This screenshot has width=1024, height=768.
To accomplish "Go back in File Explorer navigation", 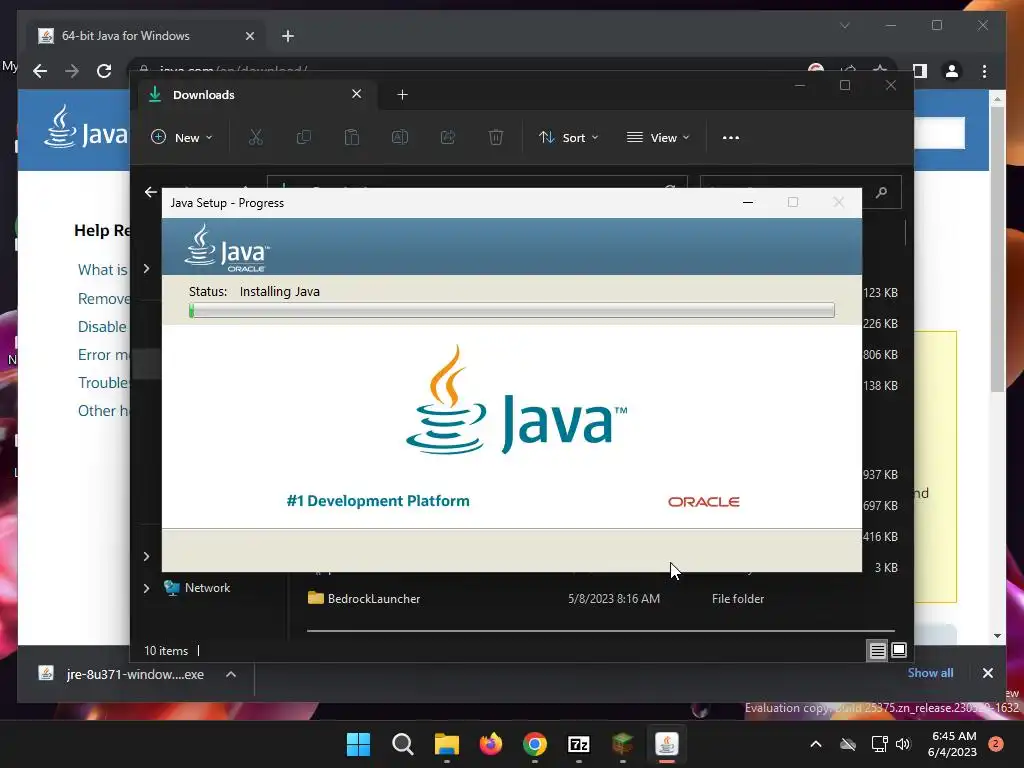I will click(151, 192).
